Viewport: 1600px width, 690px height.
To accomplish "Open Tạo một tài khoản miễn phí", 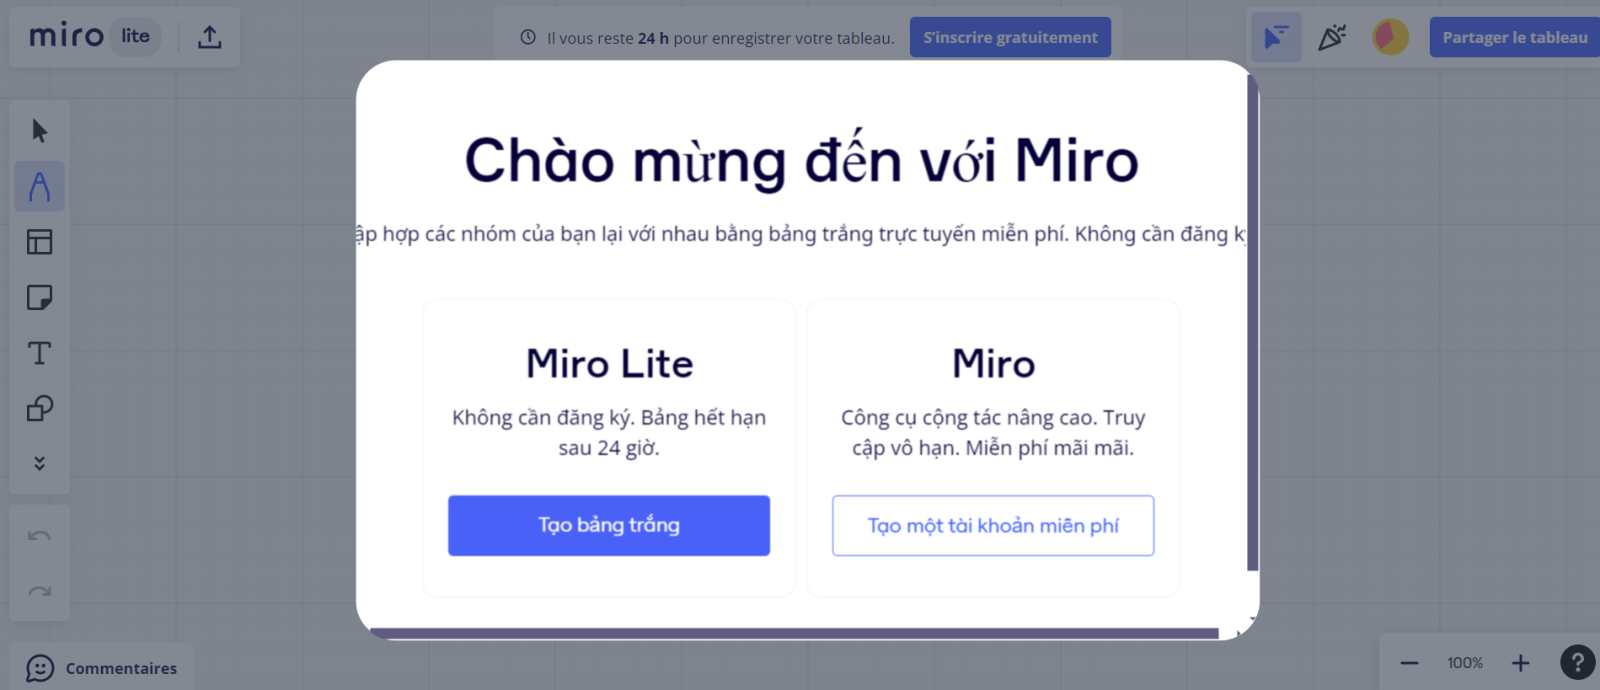I will (x=992, y=525).
